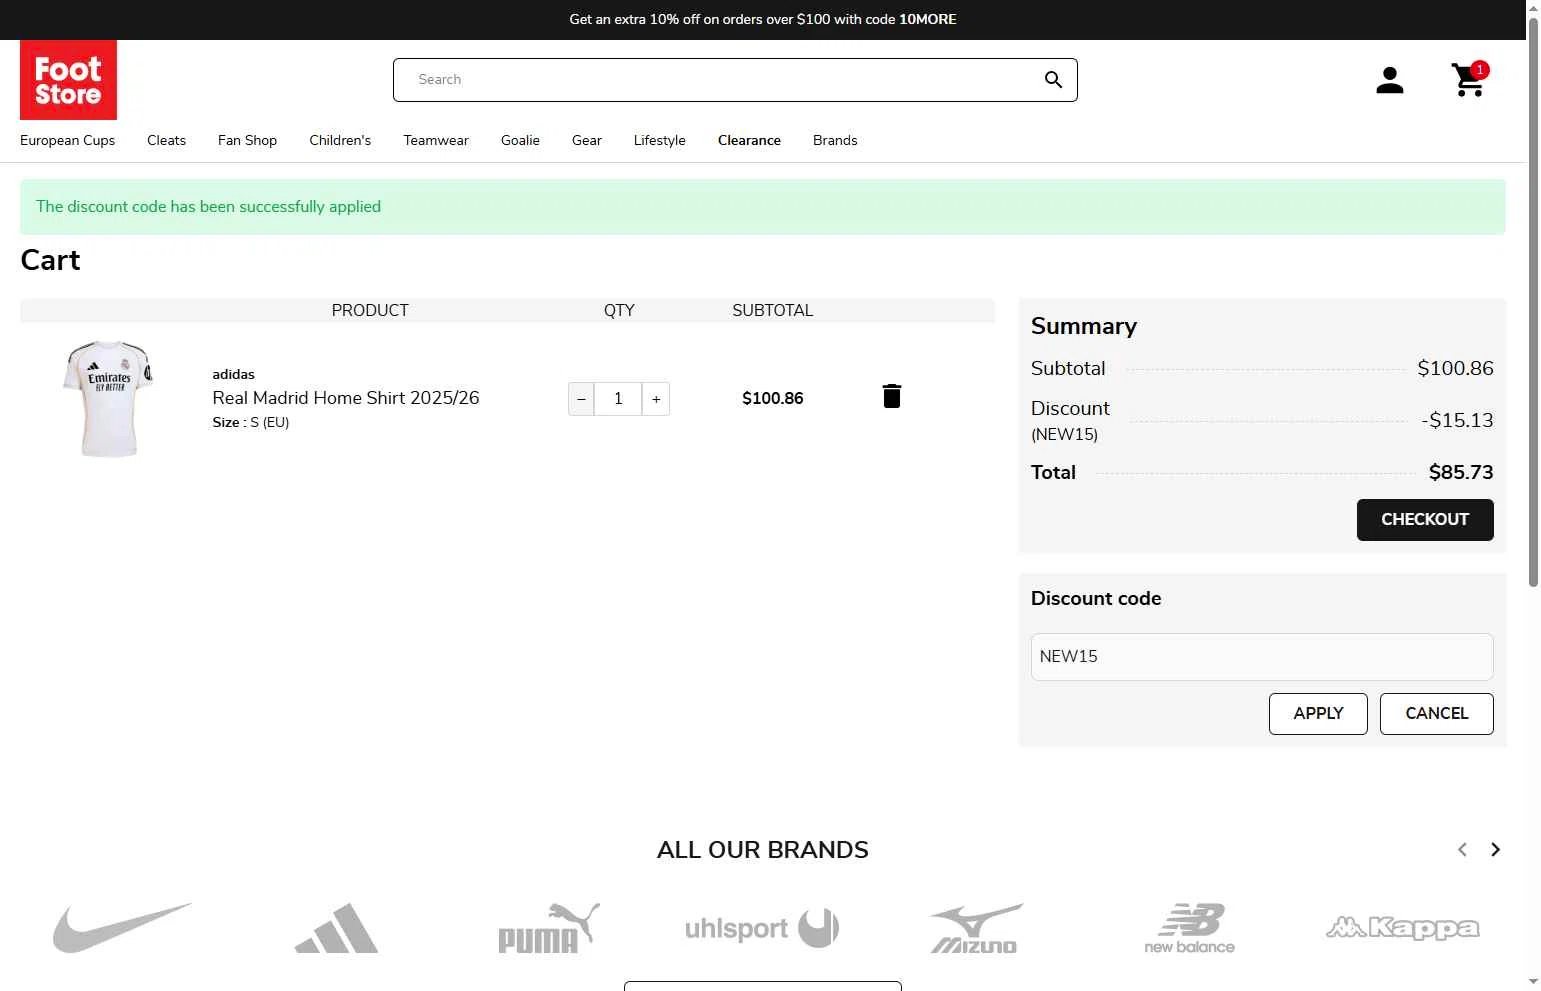Viewport: 1541px width, 991px height.
Task: Open the Gear menu
Action: [x=587, y=140]
